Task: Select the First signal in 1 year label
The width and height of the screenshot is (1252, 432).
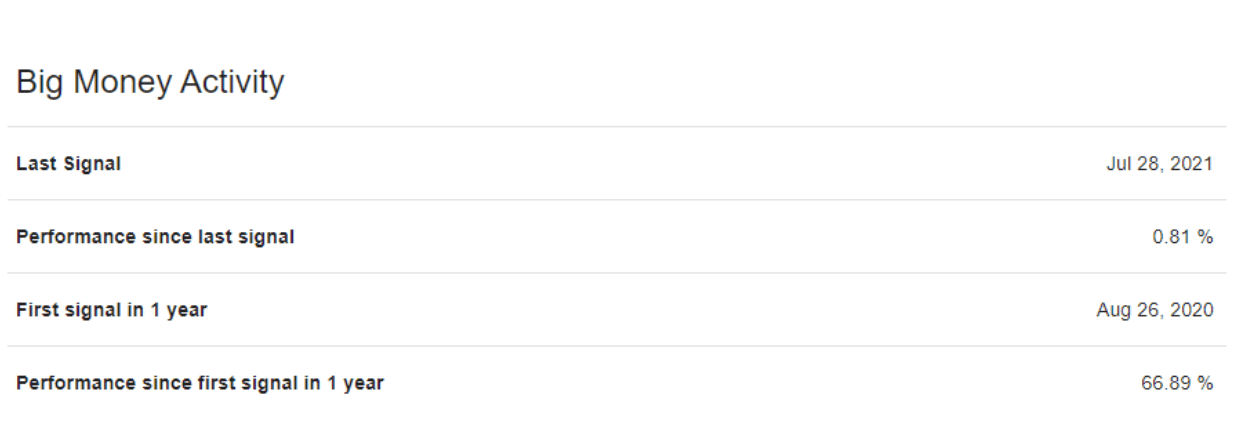Action: (111, 310)
